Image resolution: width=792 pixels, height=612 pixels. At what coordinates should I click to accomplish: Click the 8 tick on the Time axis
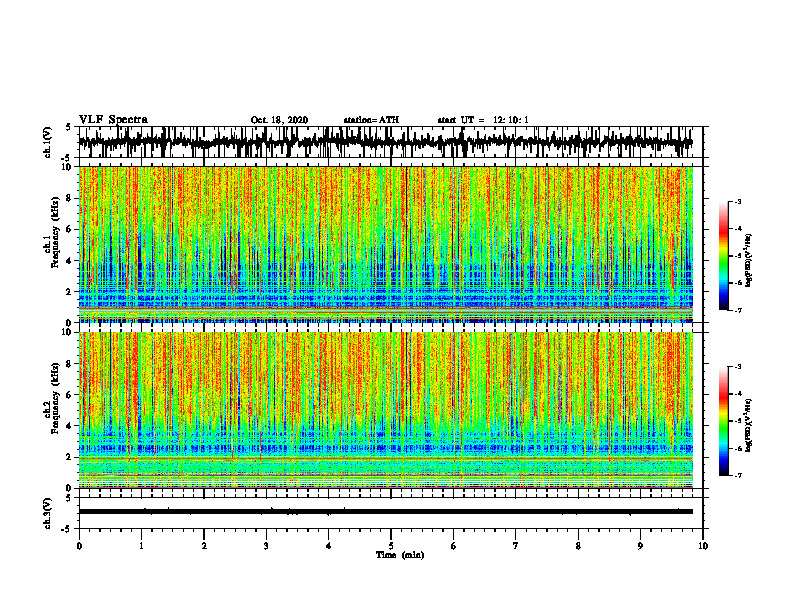[578, 546]
